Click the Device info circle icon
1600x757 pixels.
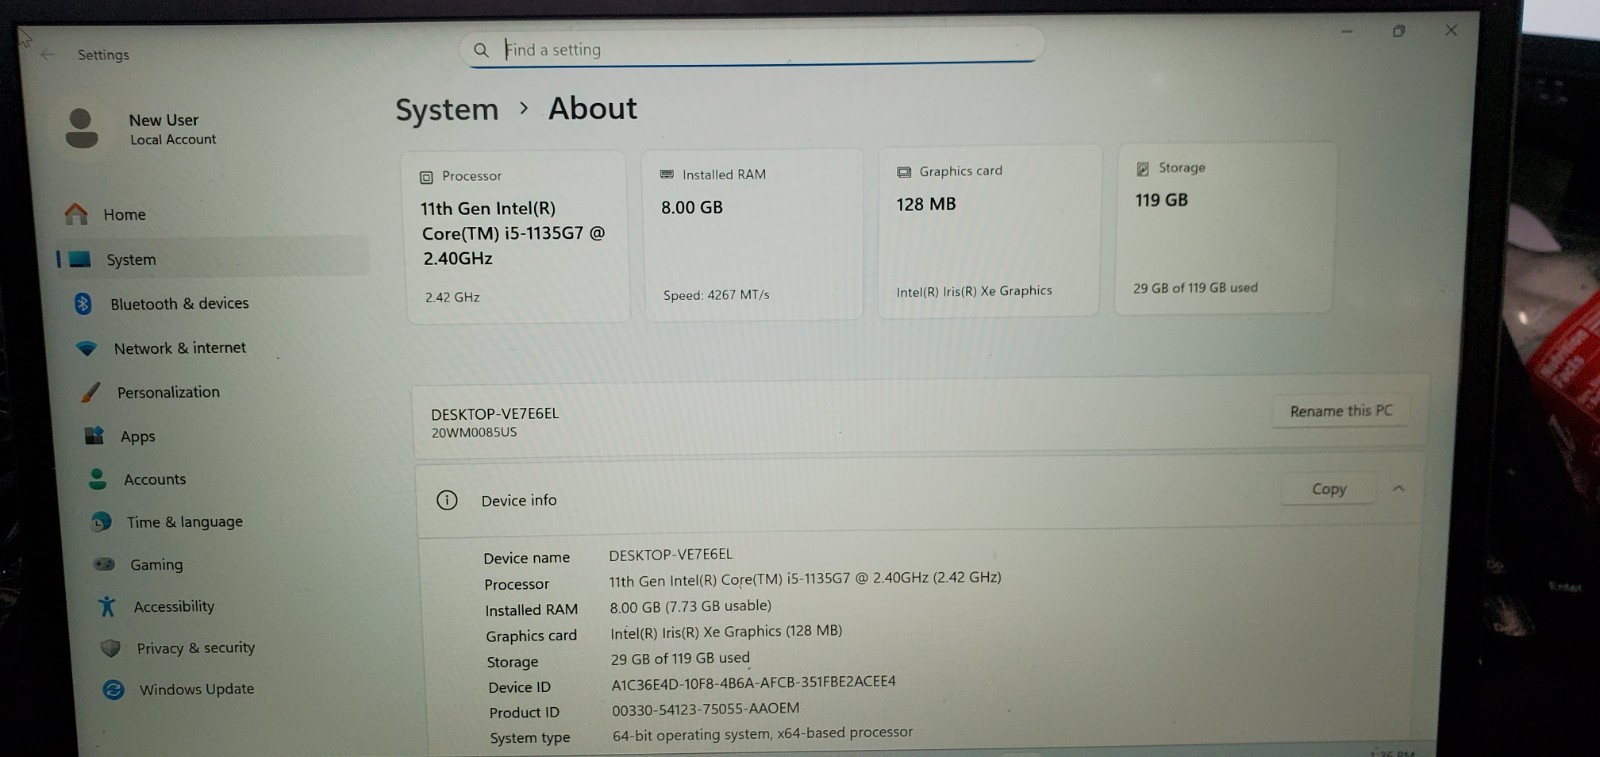tap(447, 500)
